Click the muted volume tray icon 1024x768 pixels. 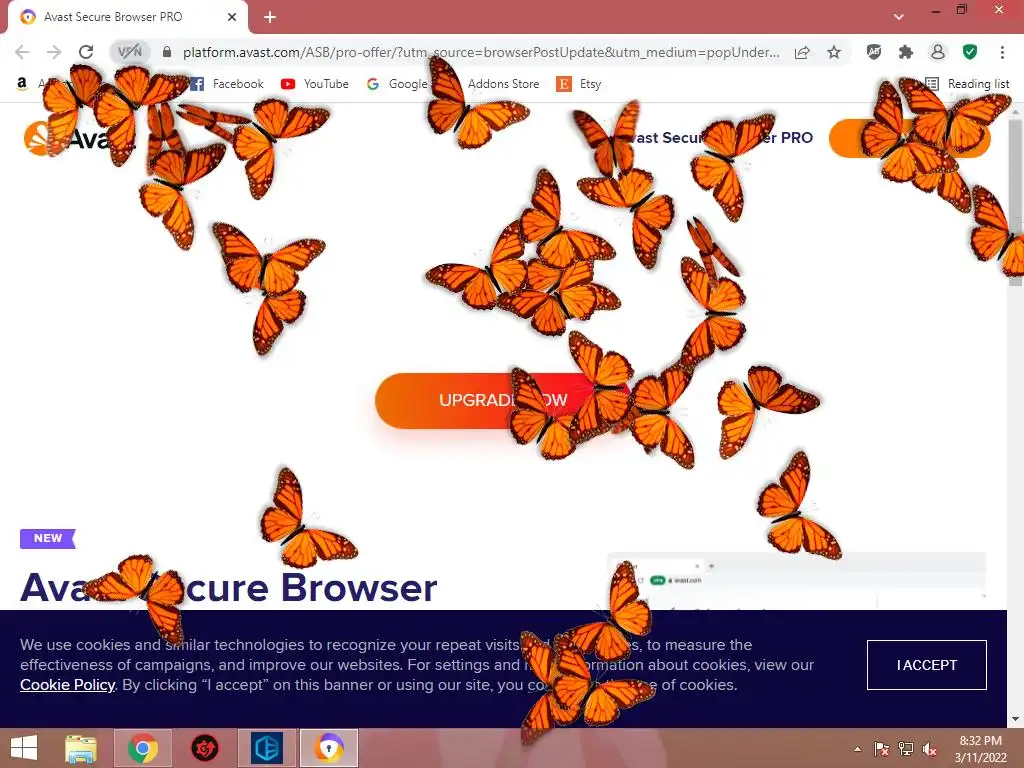click(929, 749)
